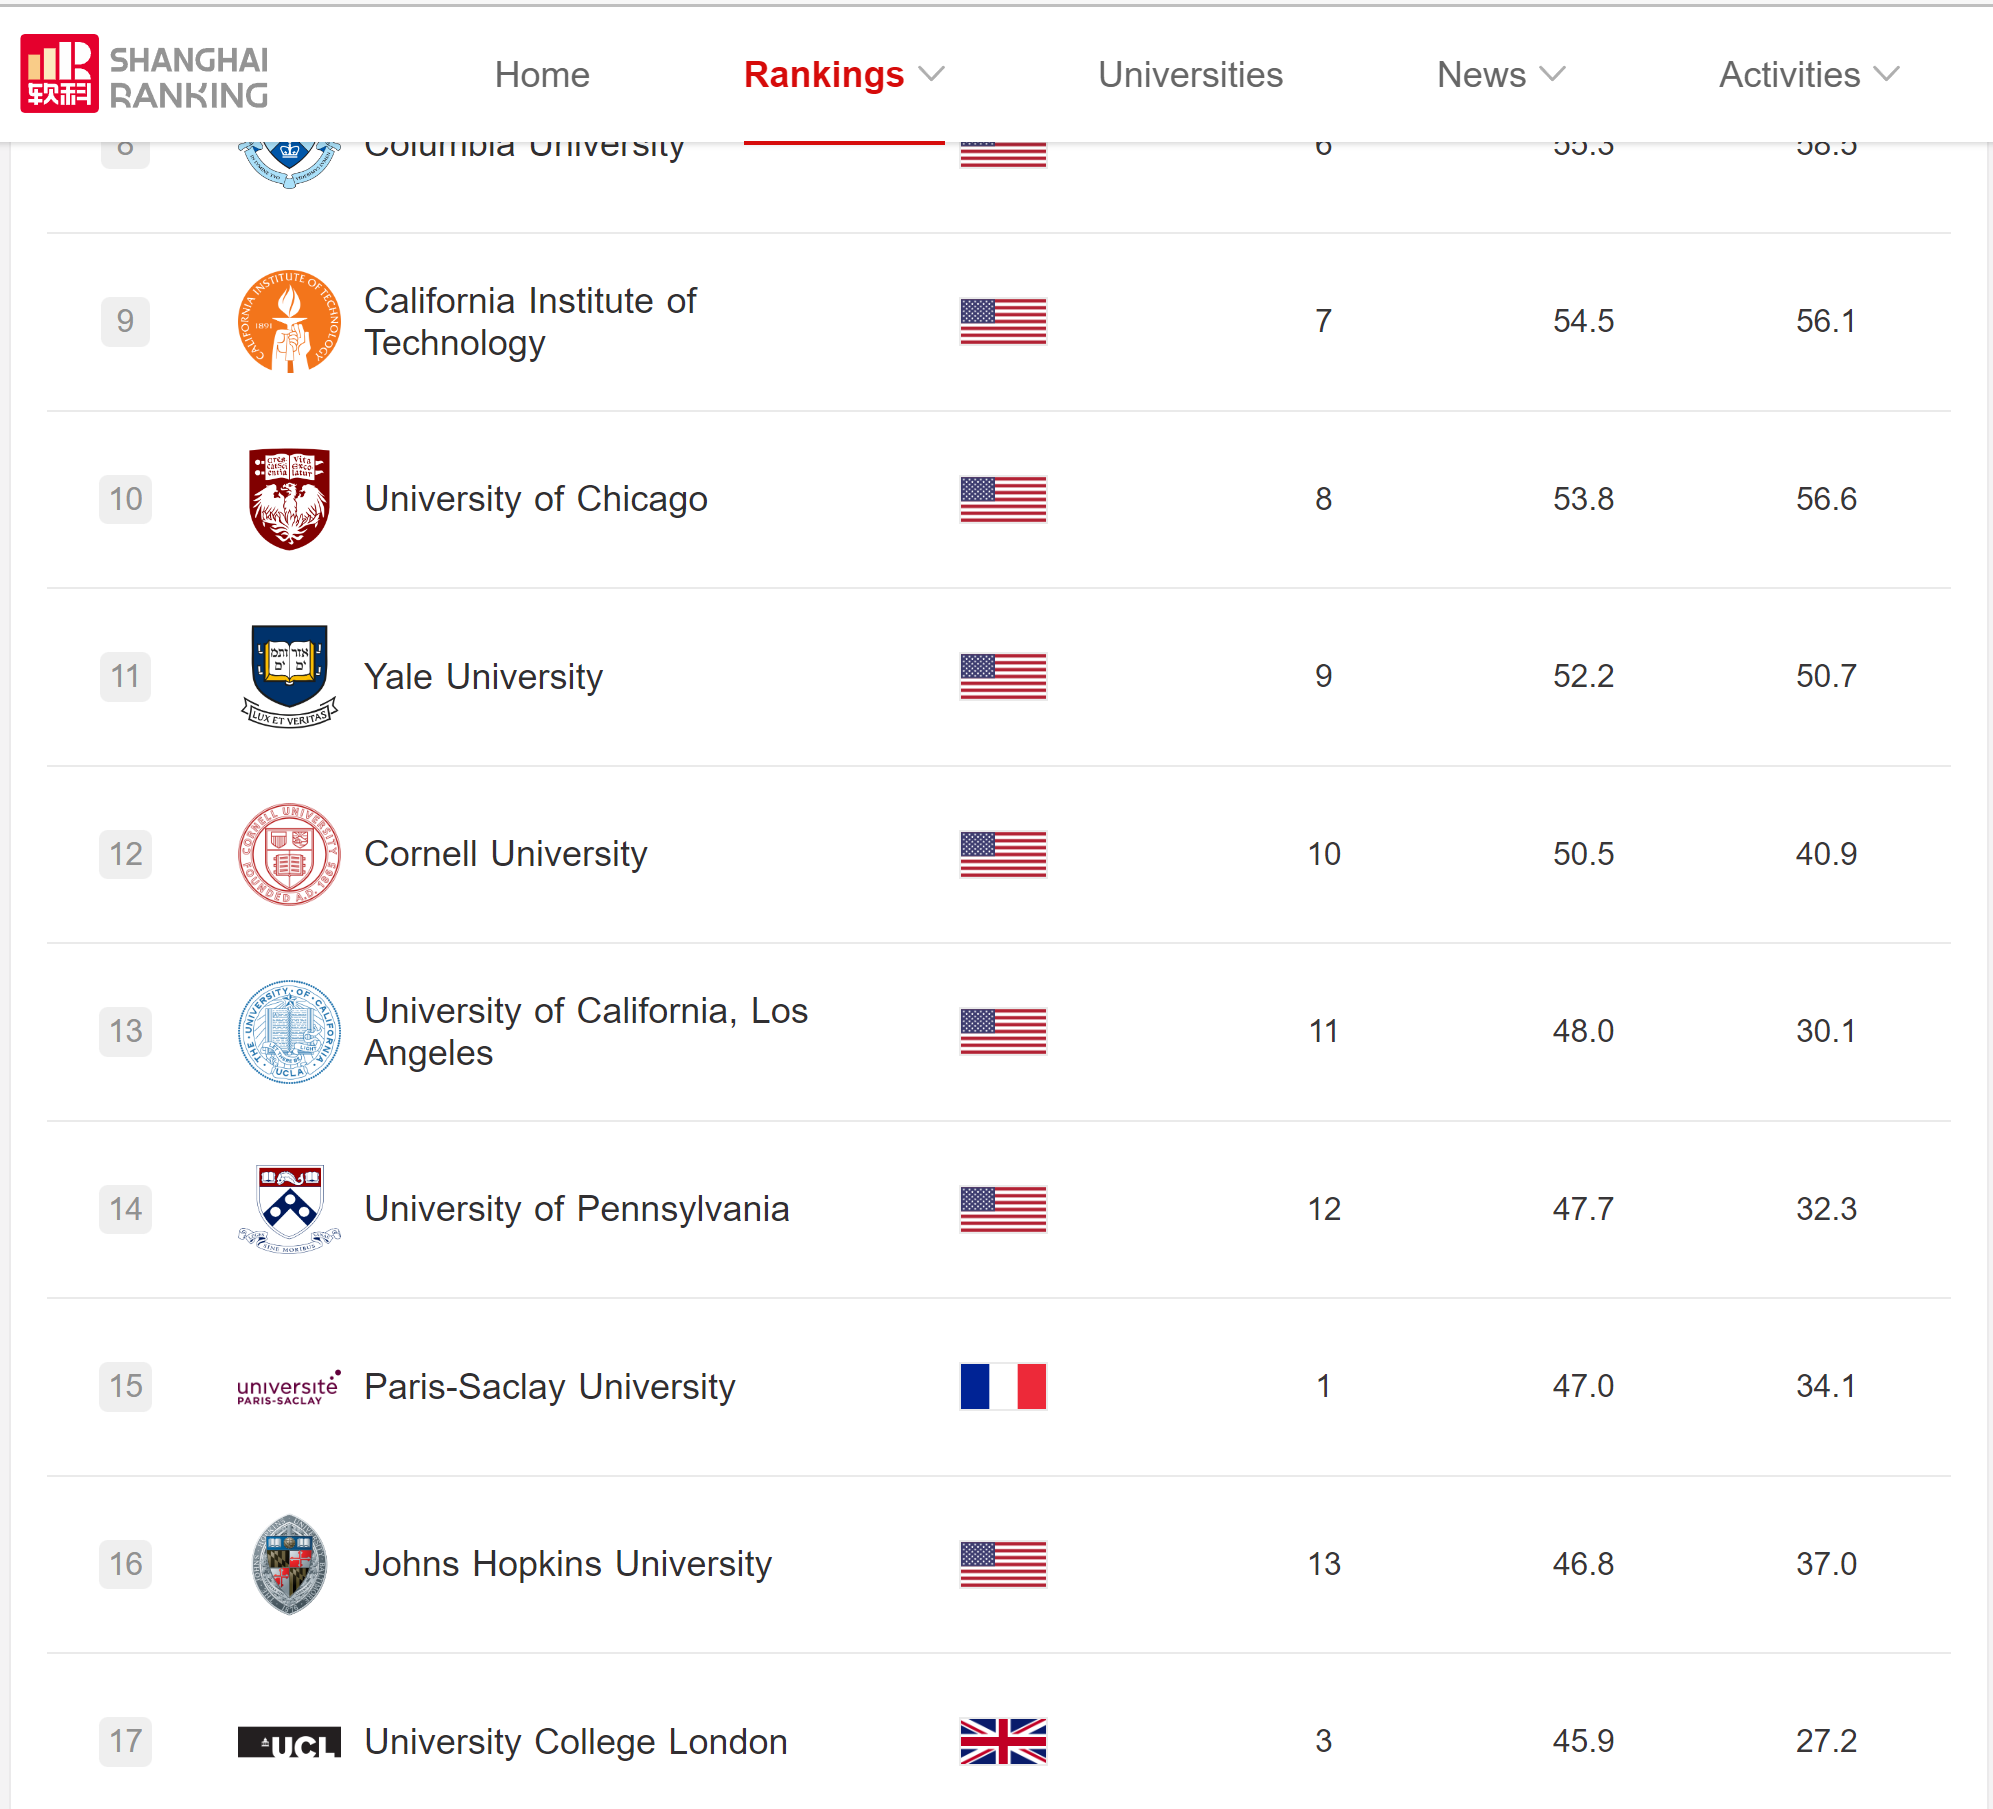
Task: Open the Paris-Saclay University link
Action: point(549,1387)
